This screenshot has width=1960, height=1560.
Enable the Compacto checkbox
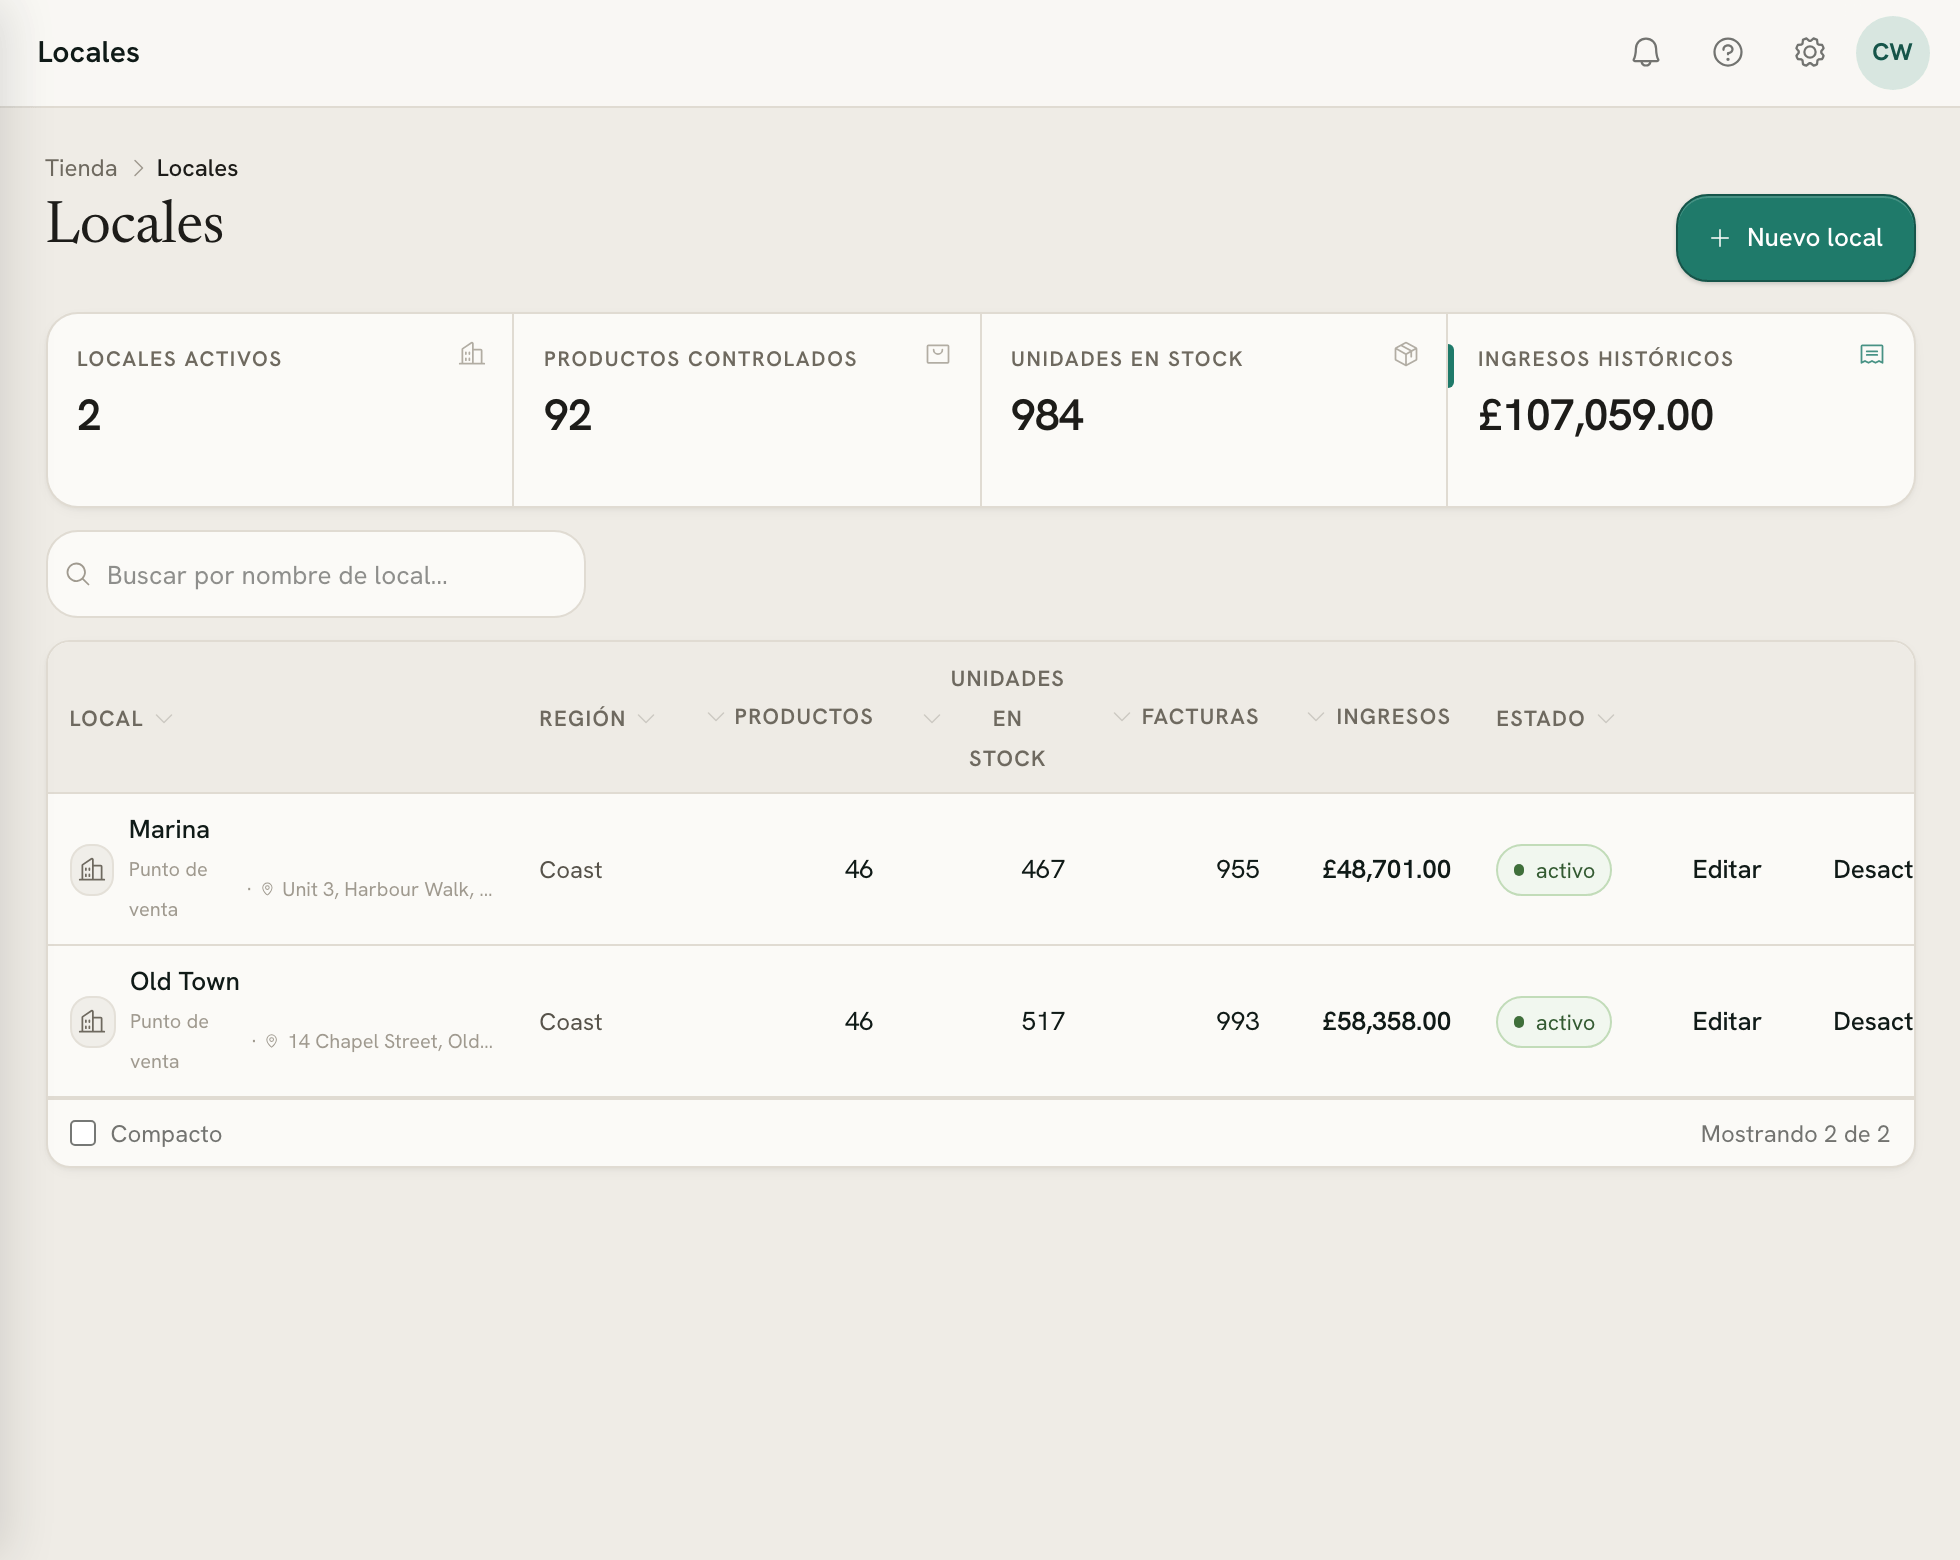point(83,1133)
